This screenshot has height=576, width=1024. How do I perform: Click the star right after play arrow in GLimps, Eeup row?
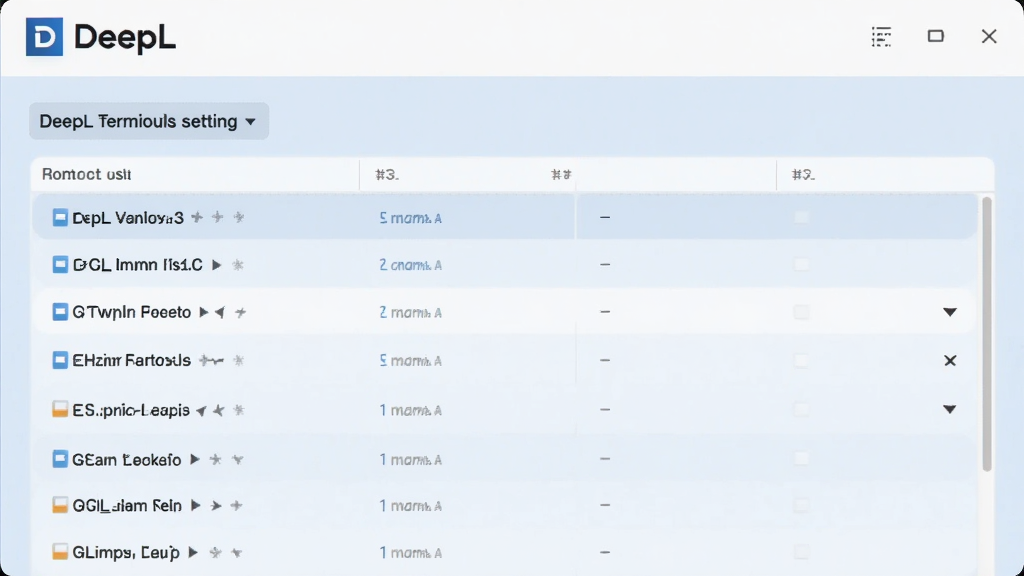click(x=215, y=552)
